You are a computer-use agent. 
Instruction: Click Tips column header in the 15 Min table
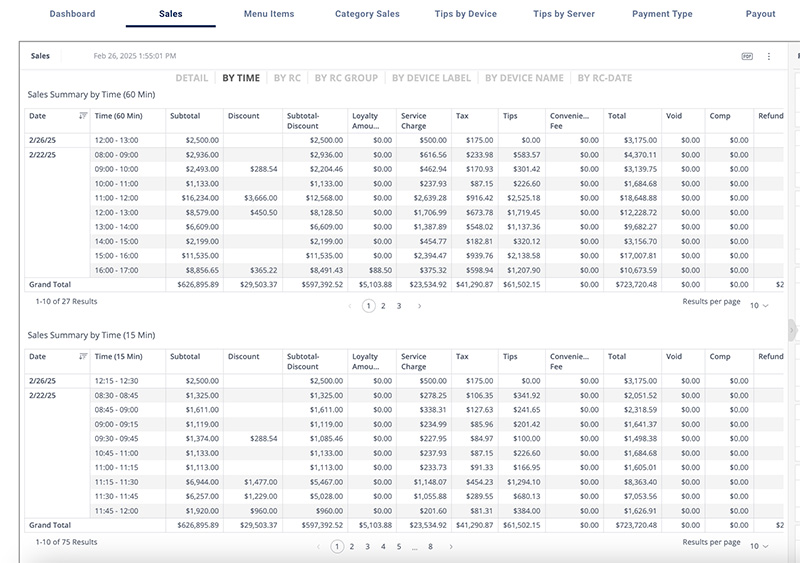[510, 356]
